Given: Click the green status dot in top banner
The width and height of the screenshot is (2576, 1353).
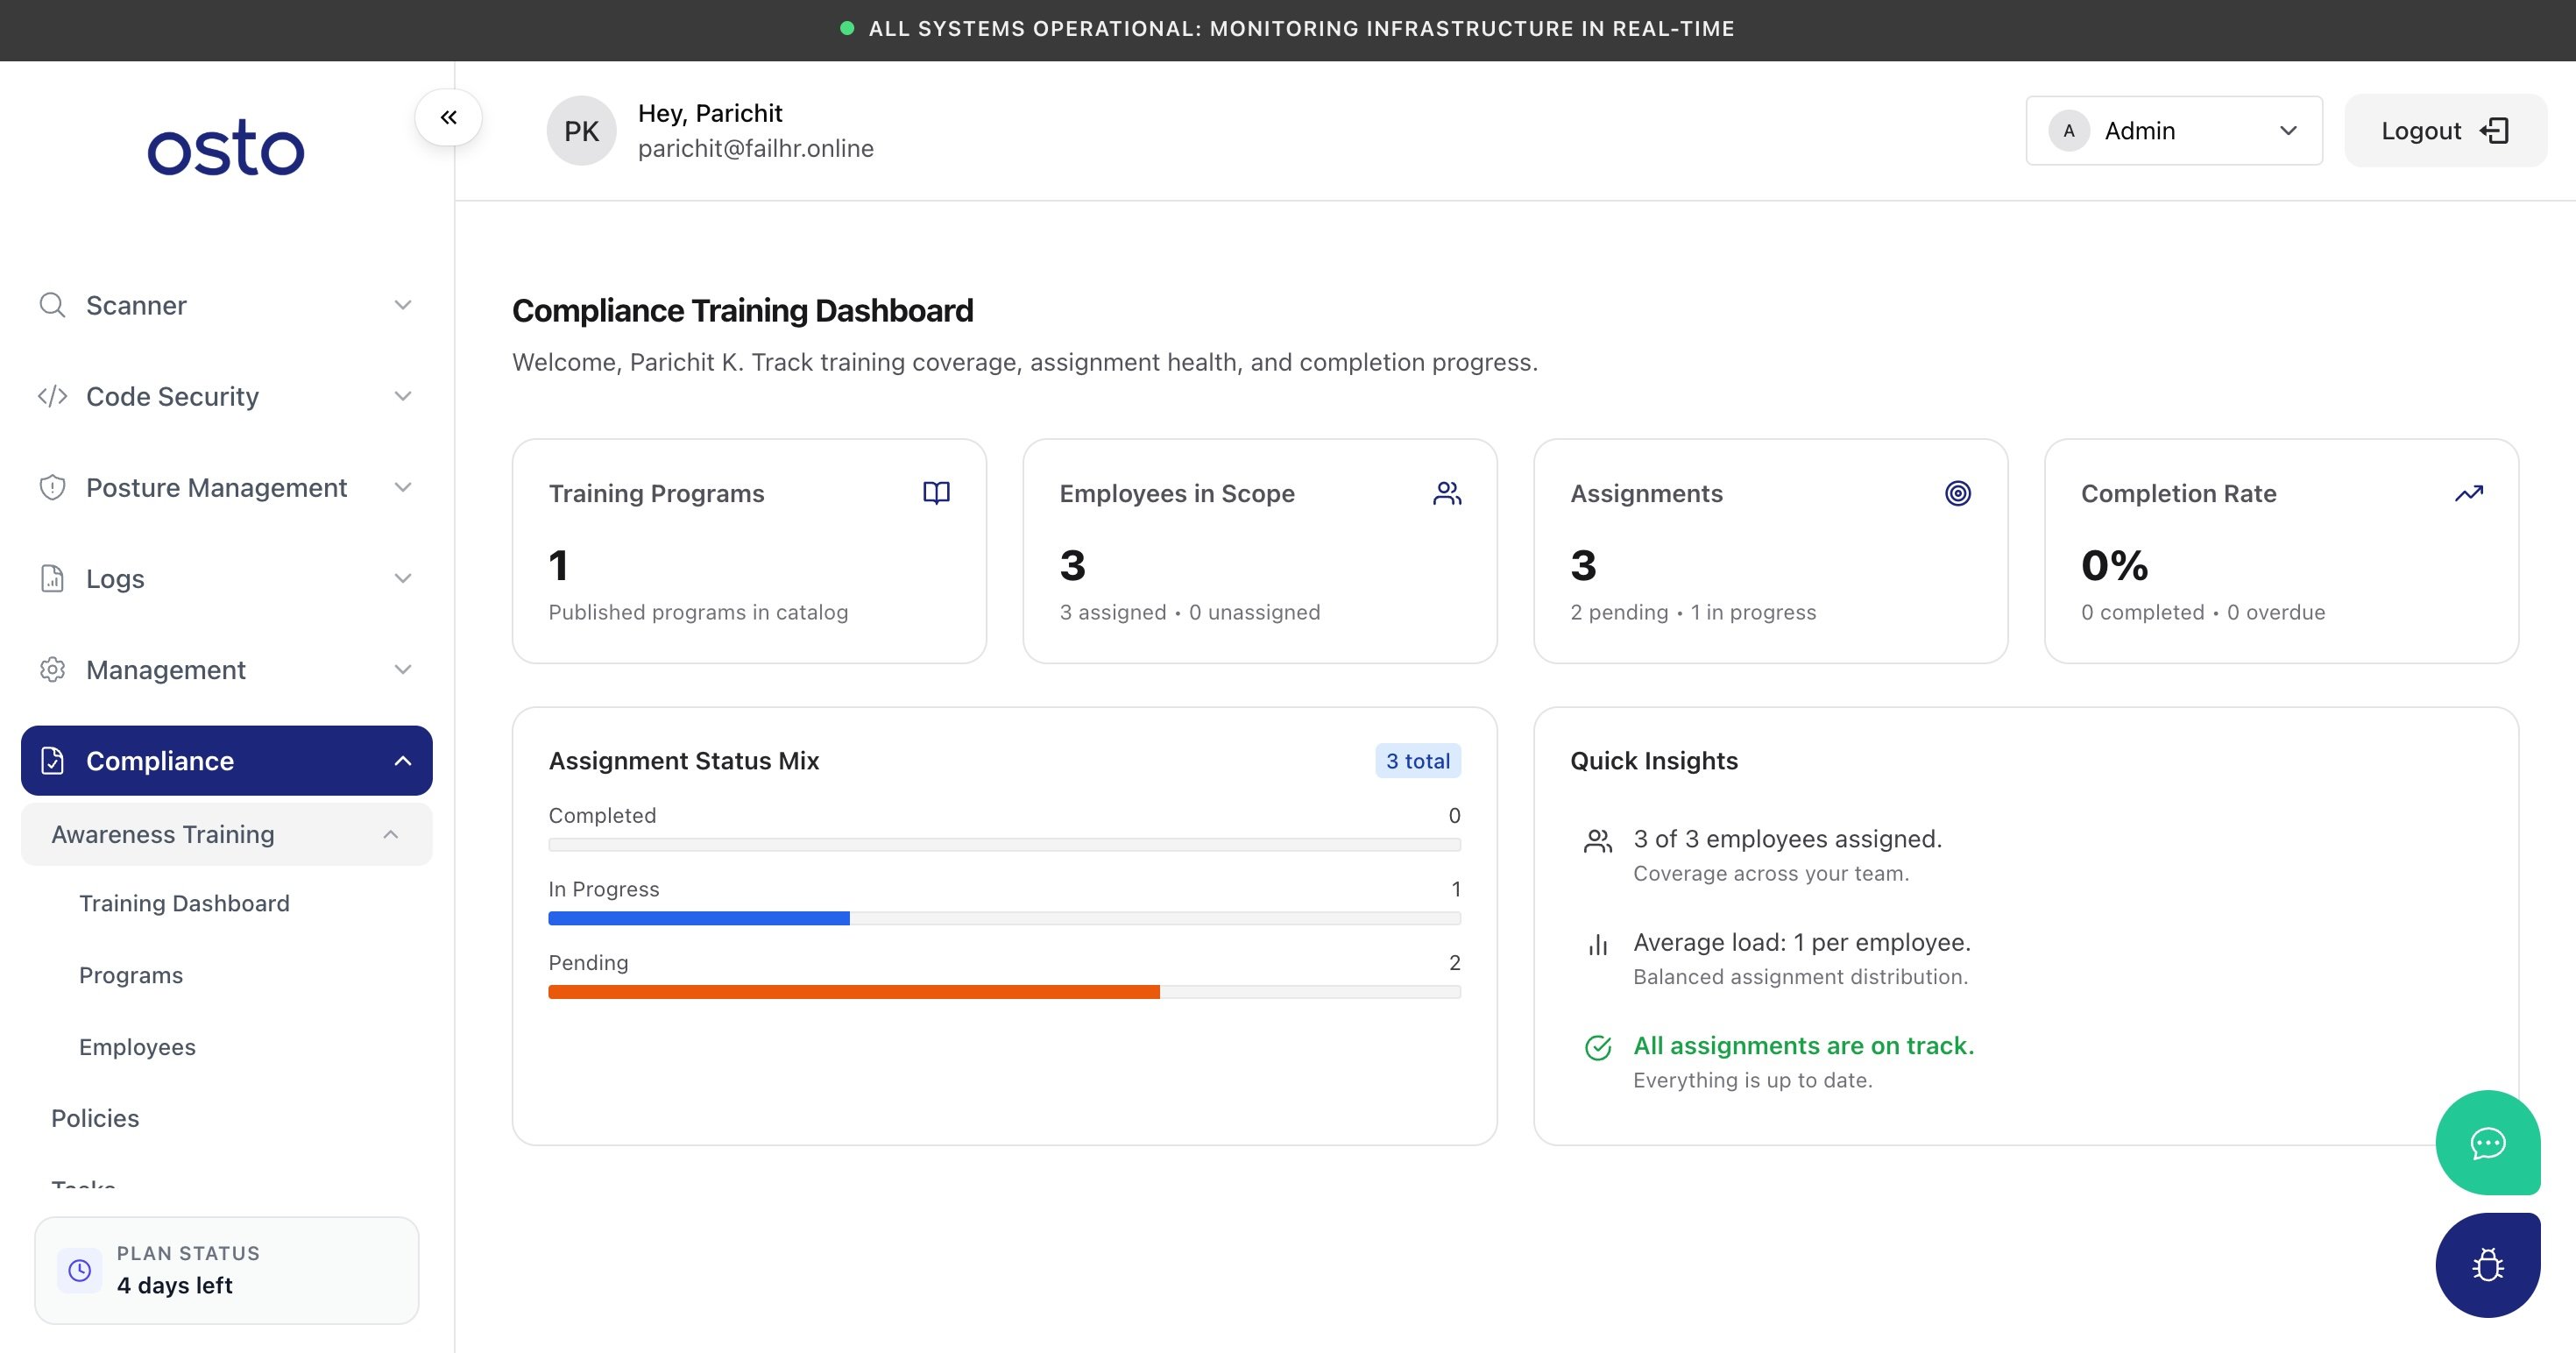Looking at the screenshot, I should pyautogui.click(x=847, y=28).
